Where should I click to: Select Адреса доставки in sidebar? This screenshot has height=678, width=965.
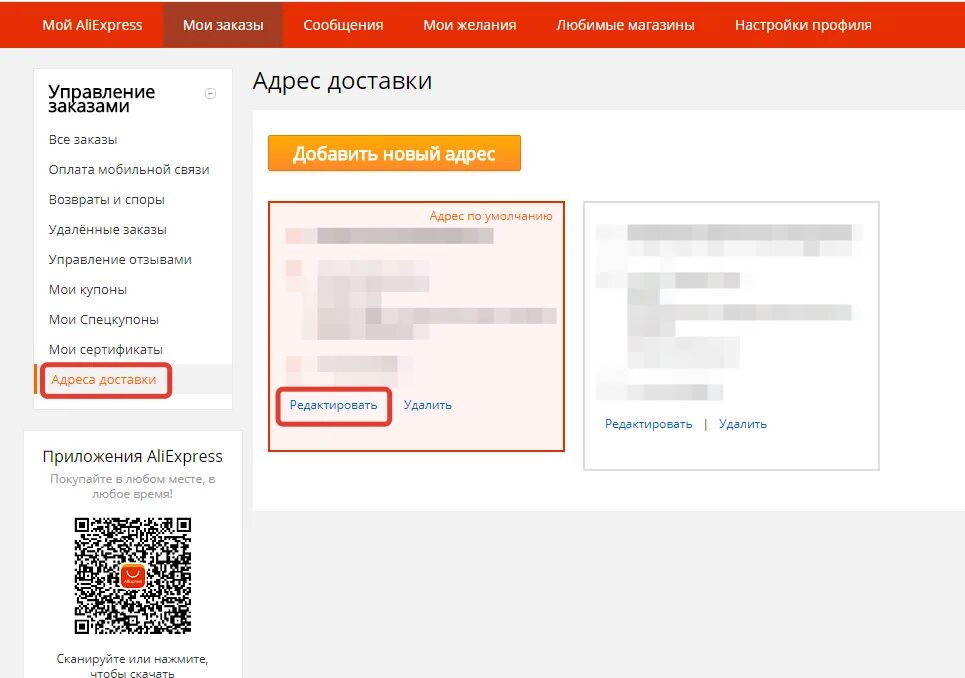(105, 380)
